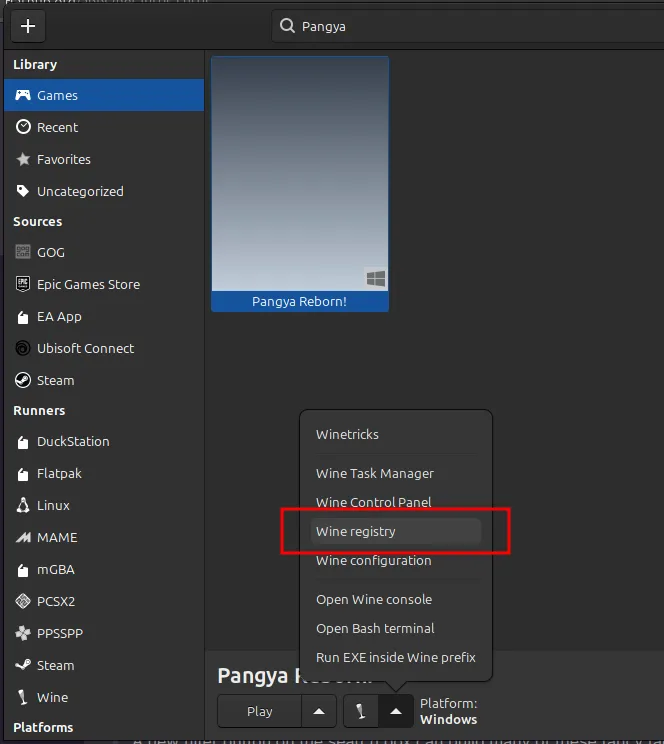Collapse the Wine options arrow button
The width and height of the screenshot is (664, 744).
396,711
